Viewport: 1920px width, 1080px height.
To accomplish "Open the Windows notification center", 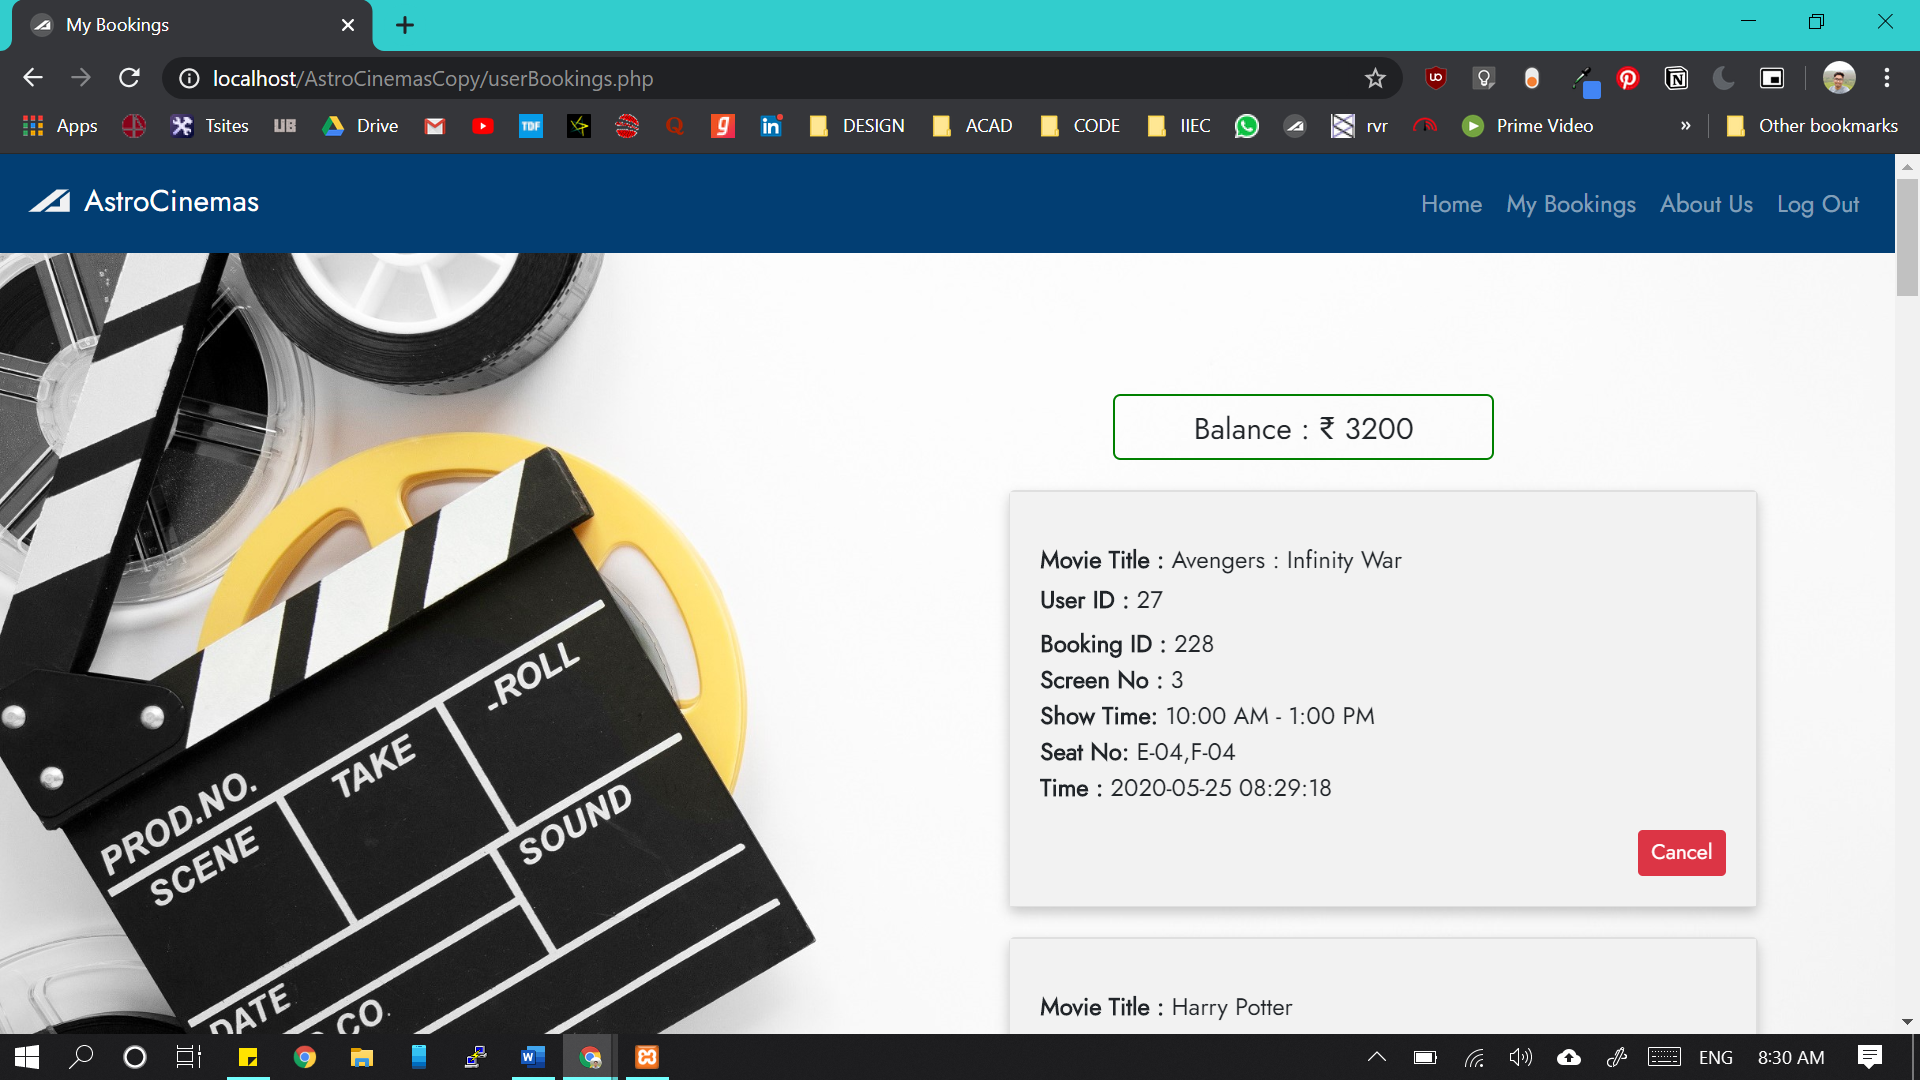I will click(x=1870, y=1057).
